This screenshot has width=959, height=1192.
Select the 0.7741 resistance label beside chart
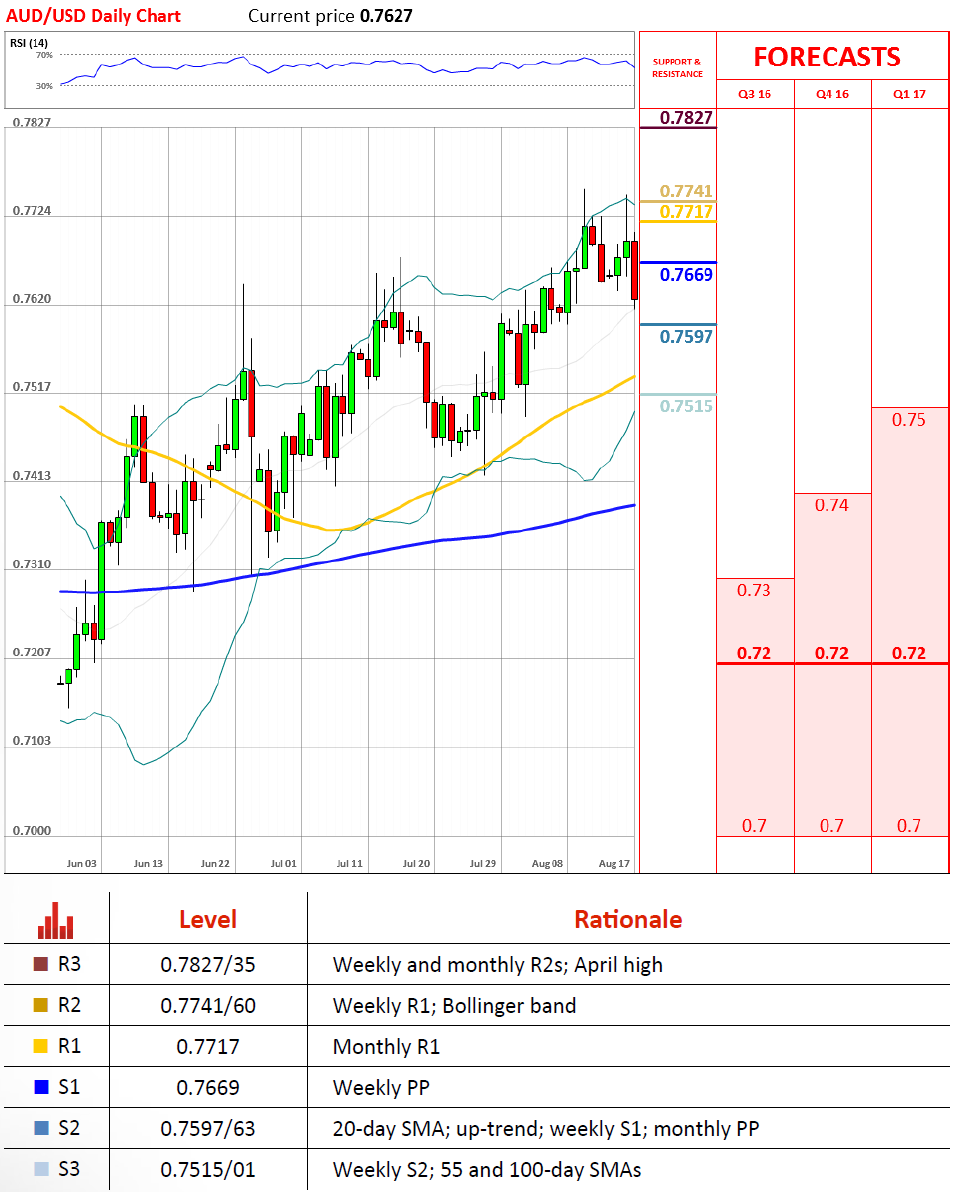(x=686, y=191)
